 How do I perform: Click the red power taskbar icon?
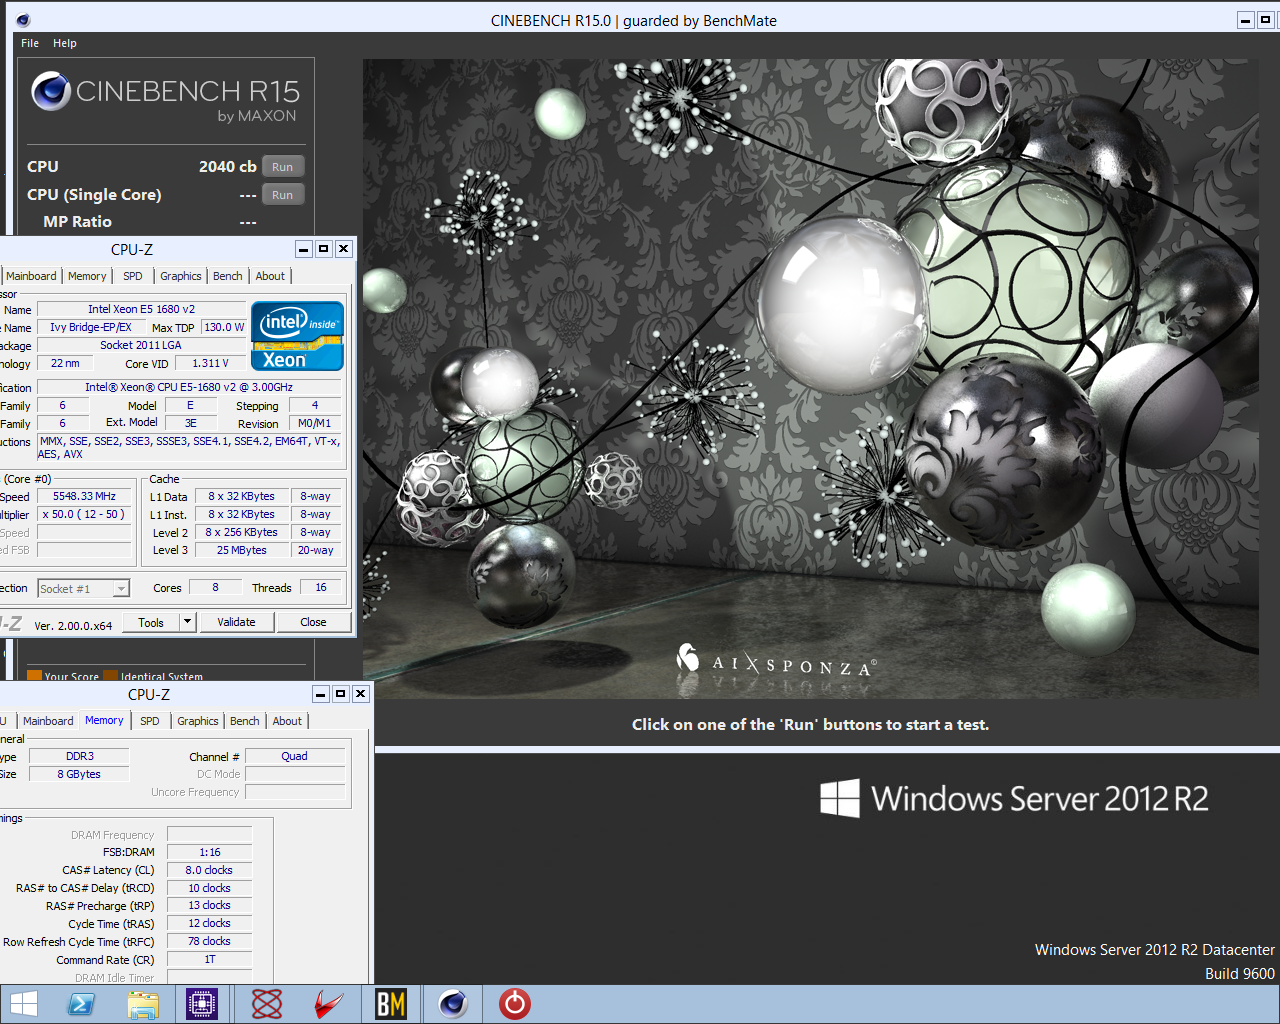pyautogui.click(x=515, y=1004)
